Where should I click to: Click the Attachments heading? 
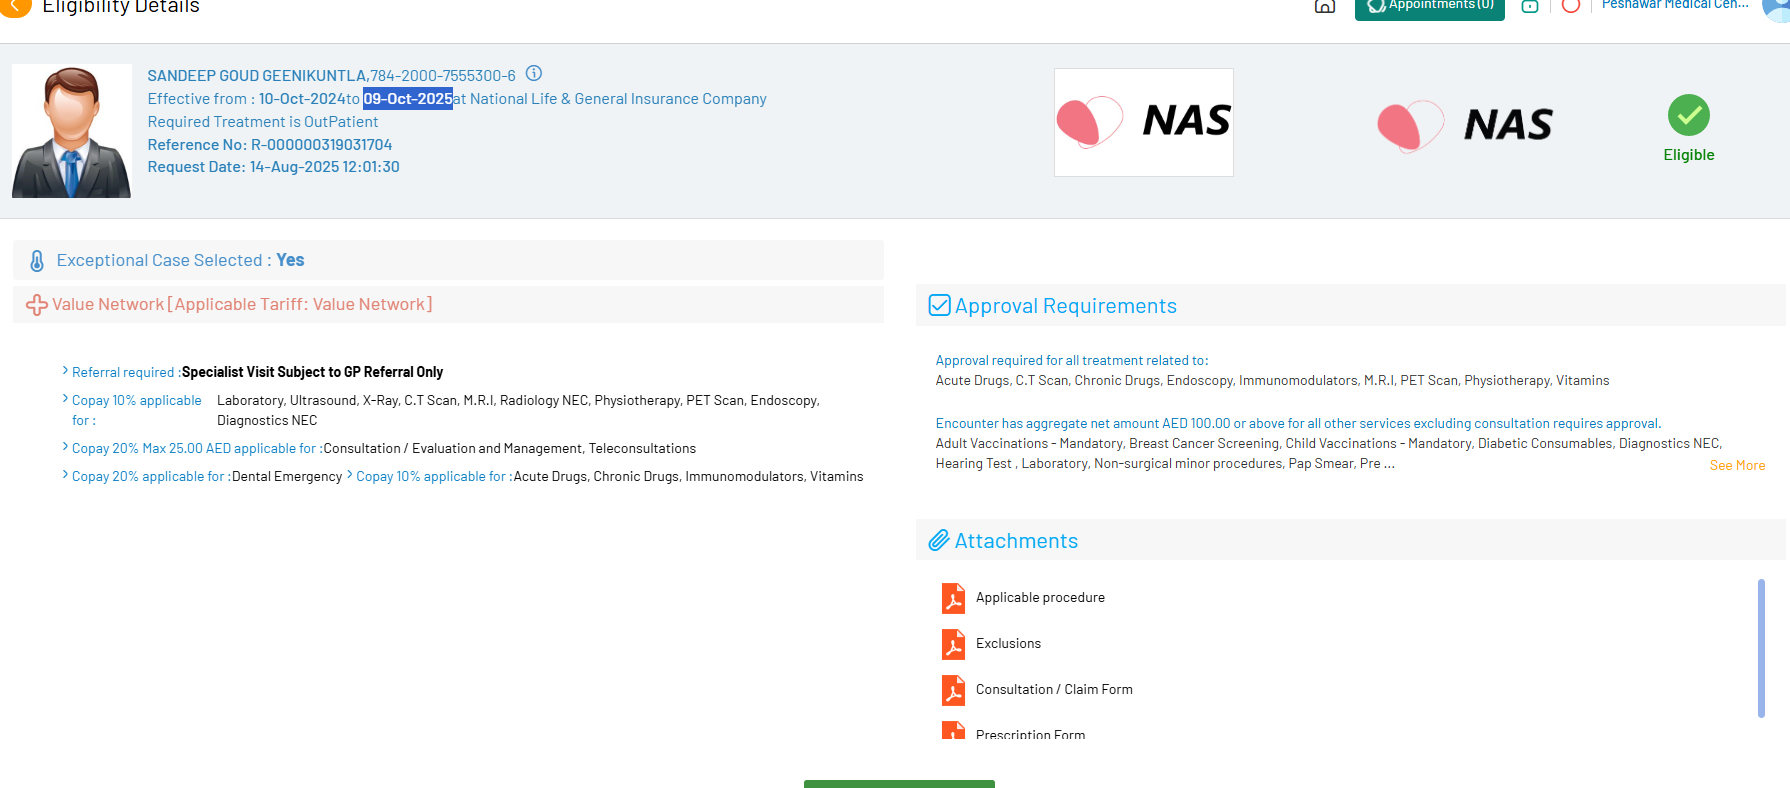pos(1016,541)
